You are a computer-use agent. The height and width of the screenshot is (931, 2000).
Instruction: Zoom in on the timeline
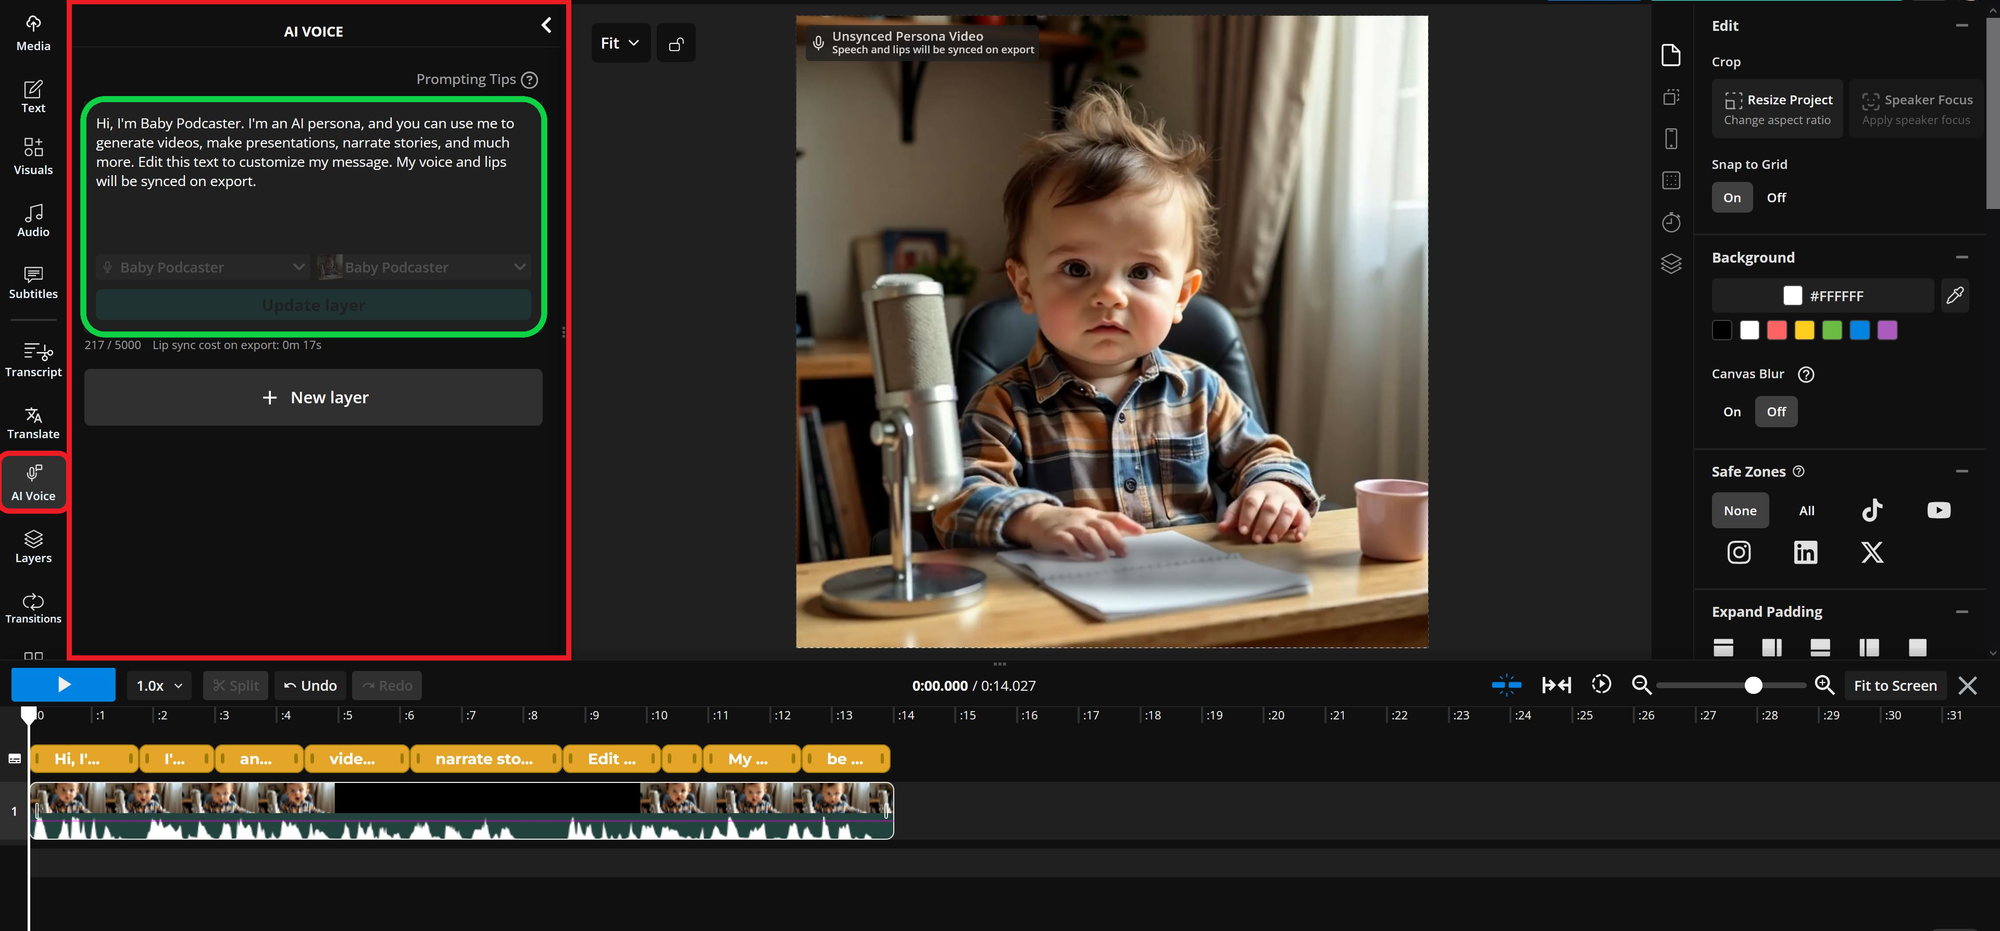1824,685
